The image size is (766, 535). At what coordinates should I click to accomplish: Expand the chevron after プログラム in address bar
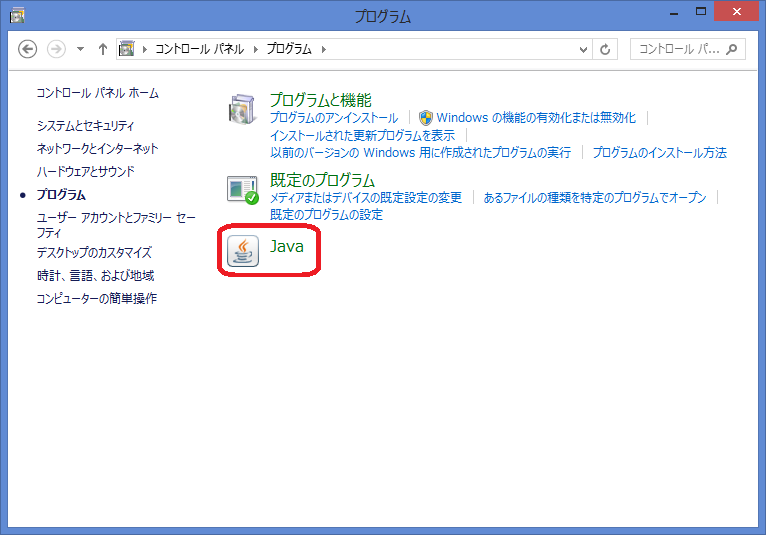323,49
